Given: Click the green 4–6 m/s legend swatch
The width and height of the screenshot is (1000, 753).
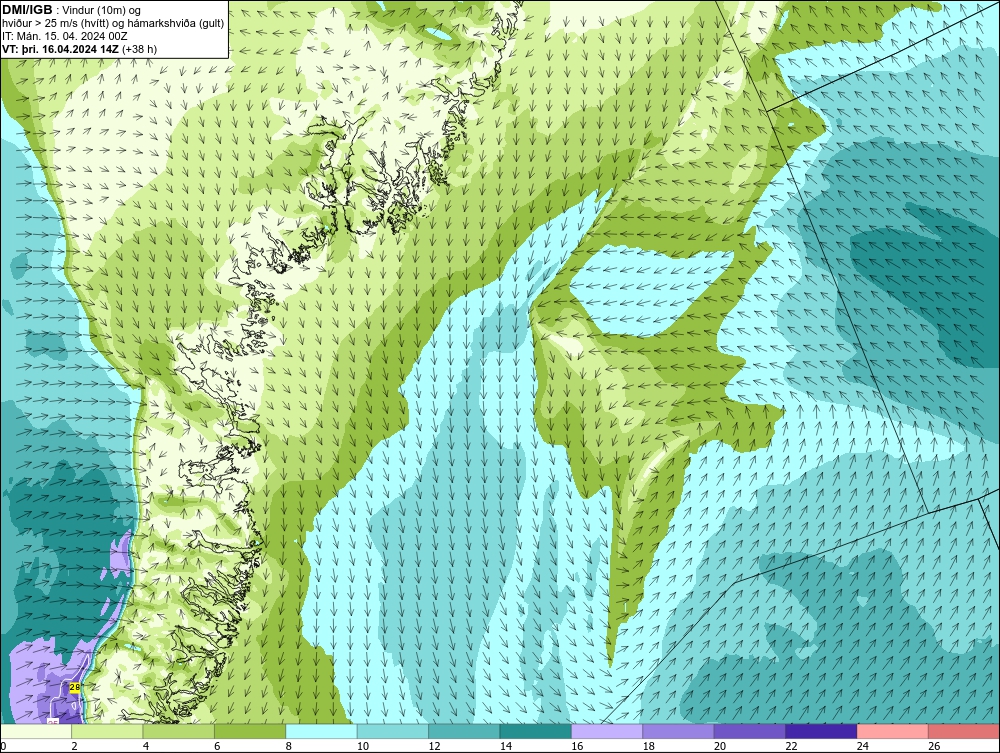Looking at the screenshot, I should pyautogui.click(x=179, y=731).
